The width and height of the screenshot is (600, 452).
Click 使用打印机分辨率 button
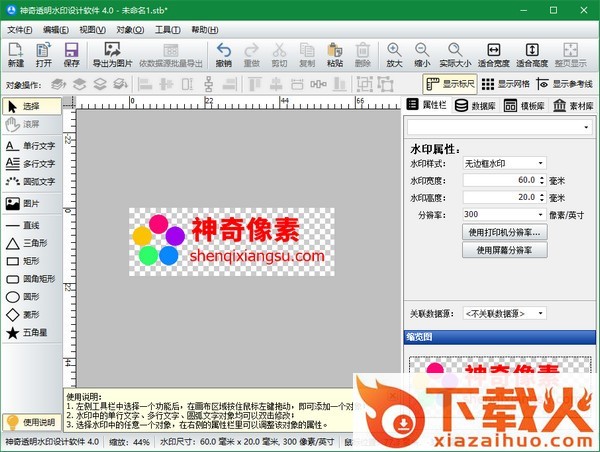(505, 232)
